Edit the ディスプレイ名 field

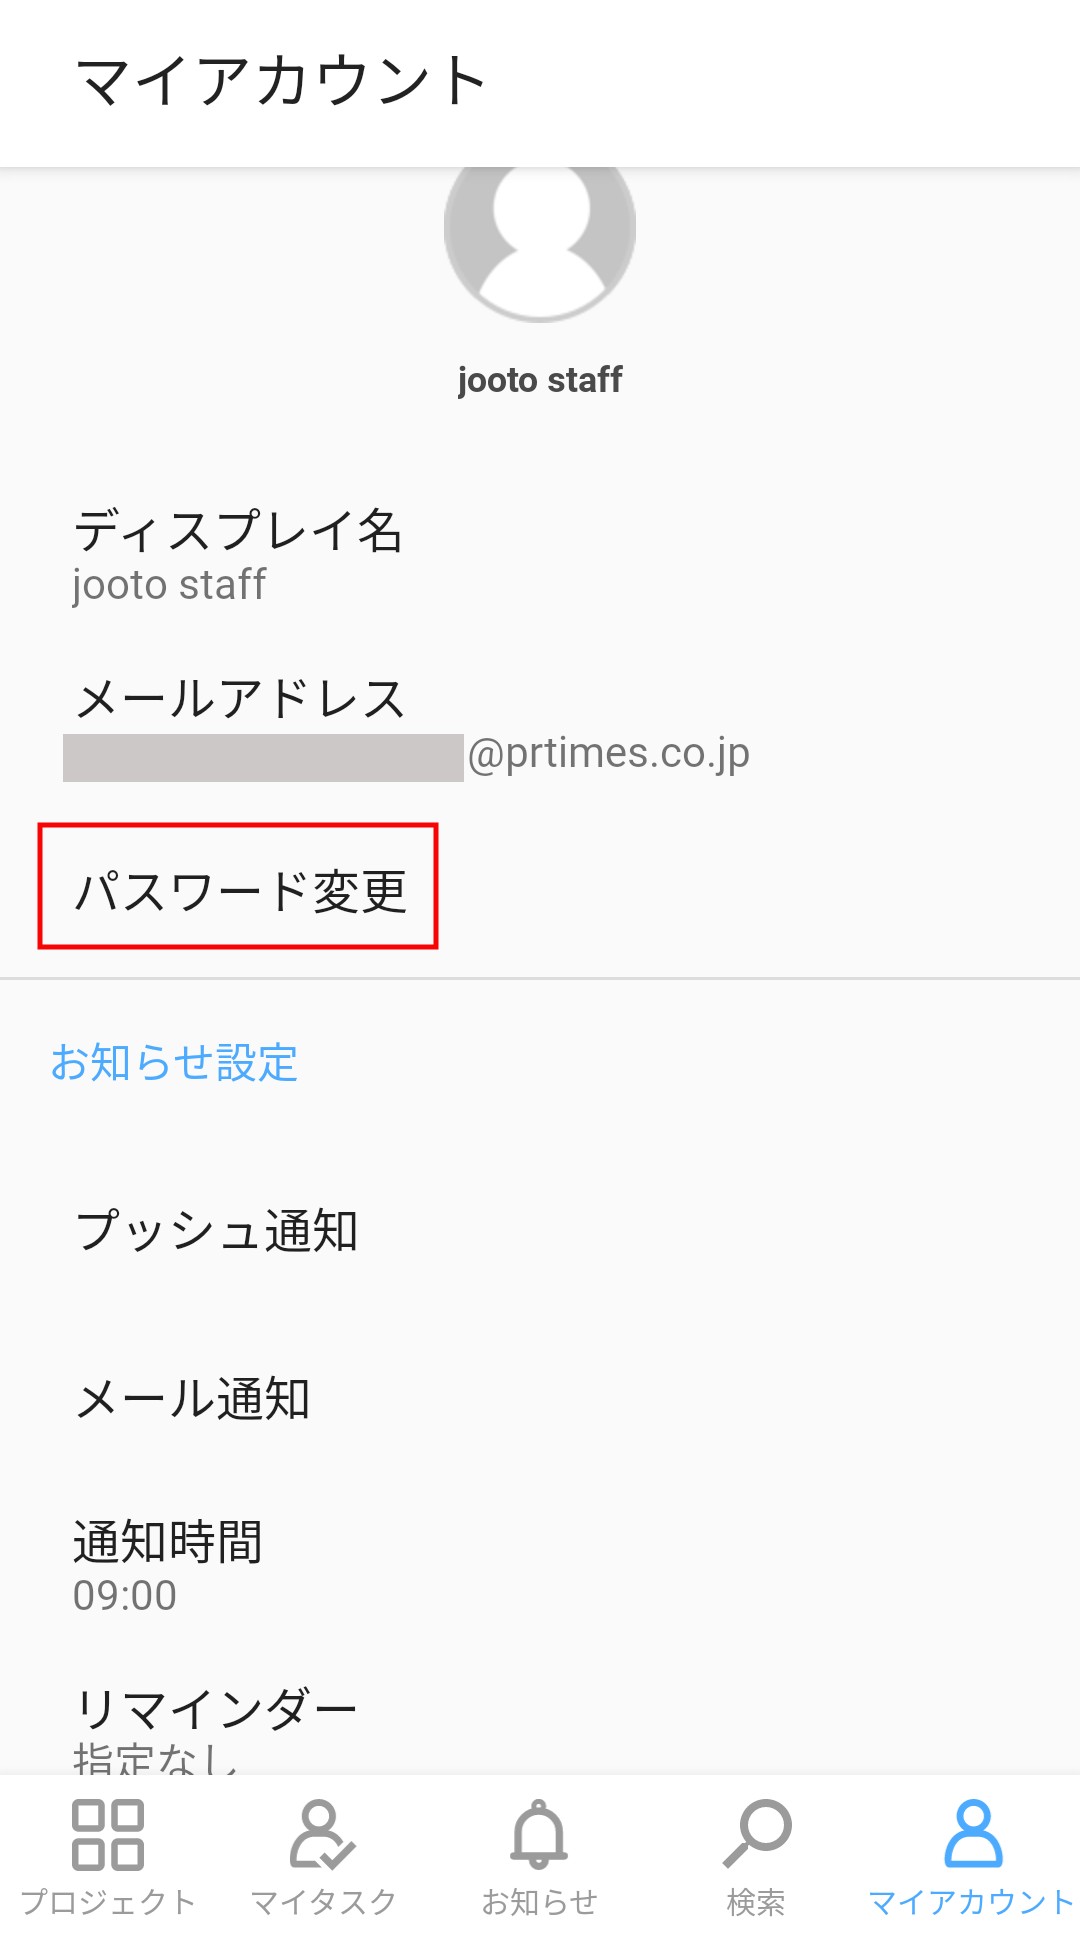[x=540, y=556]
